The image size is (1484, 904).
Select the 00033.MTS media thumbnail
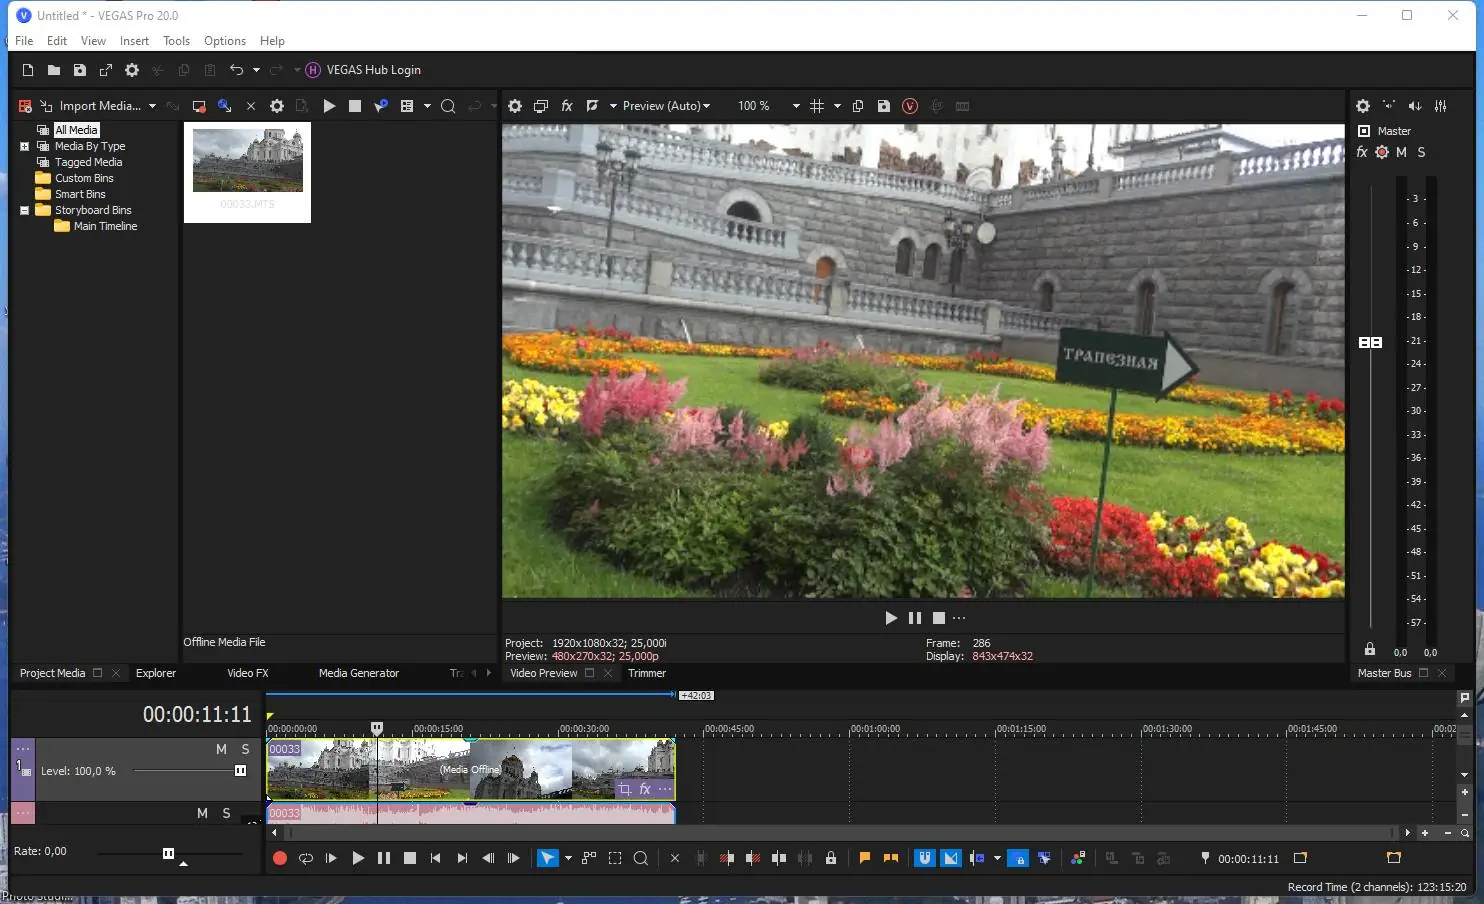tap(248, 160)
